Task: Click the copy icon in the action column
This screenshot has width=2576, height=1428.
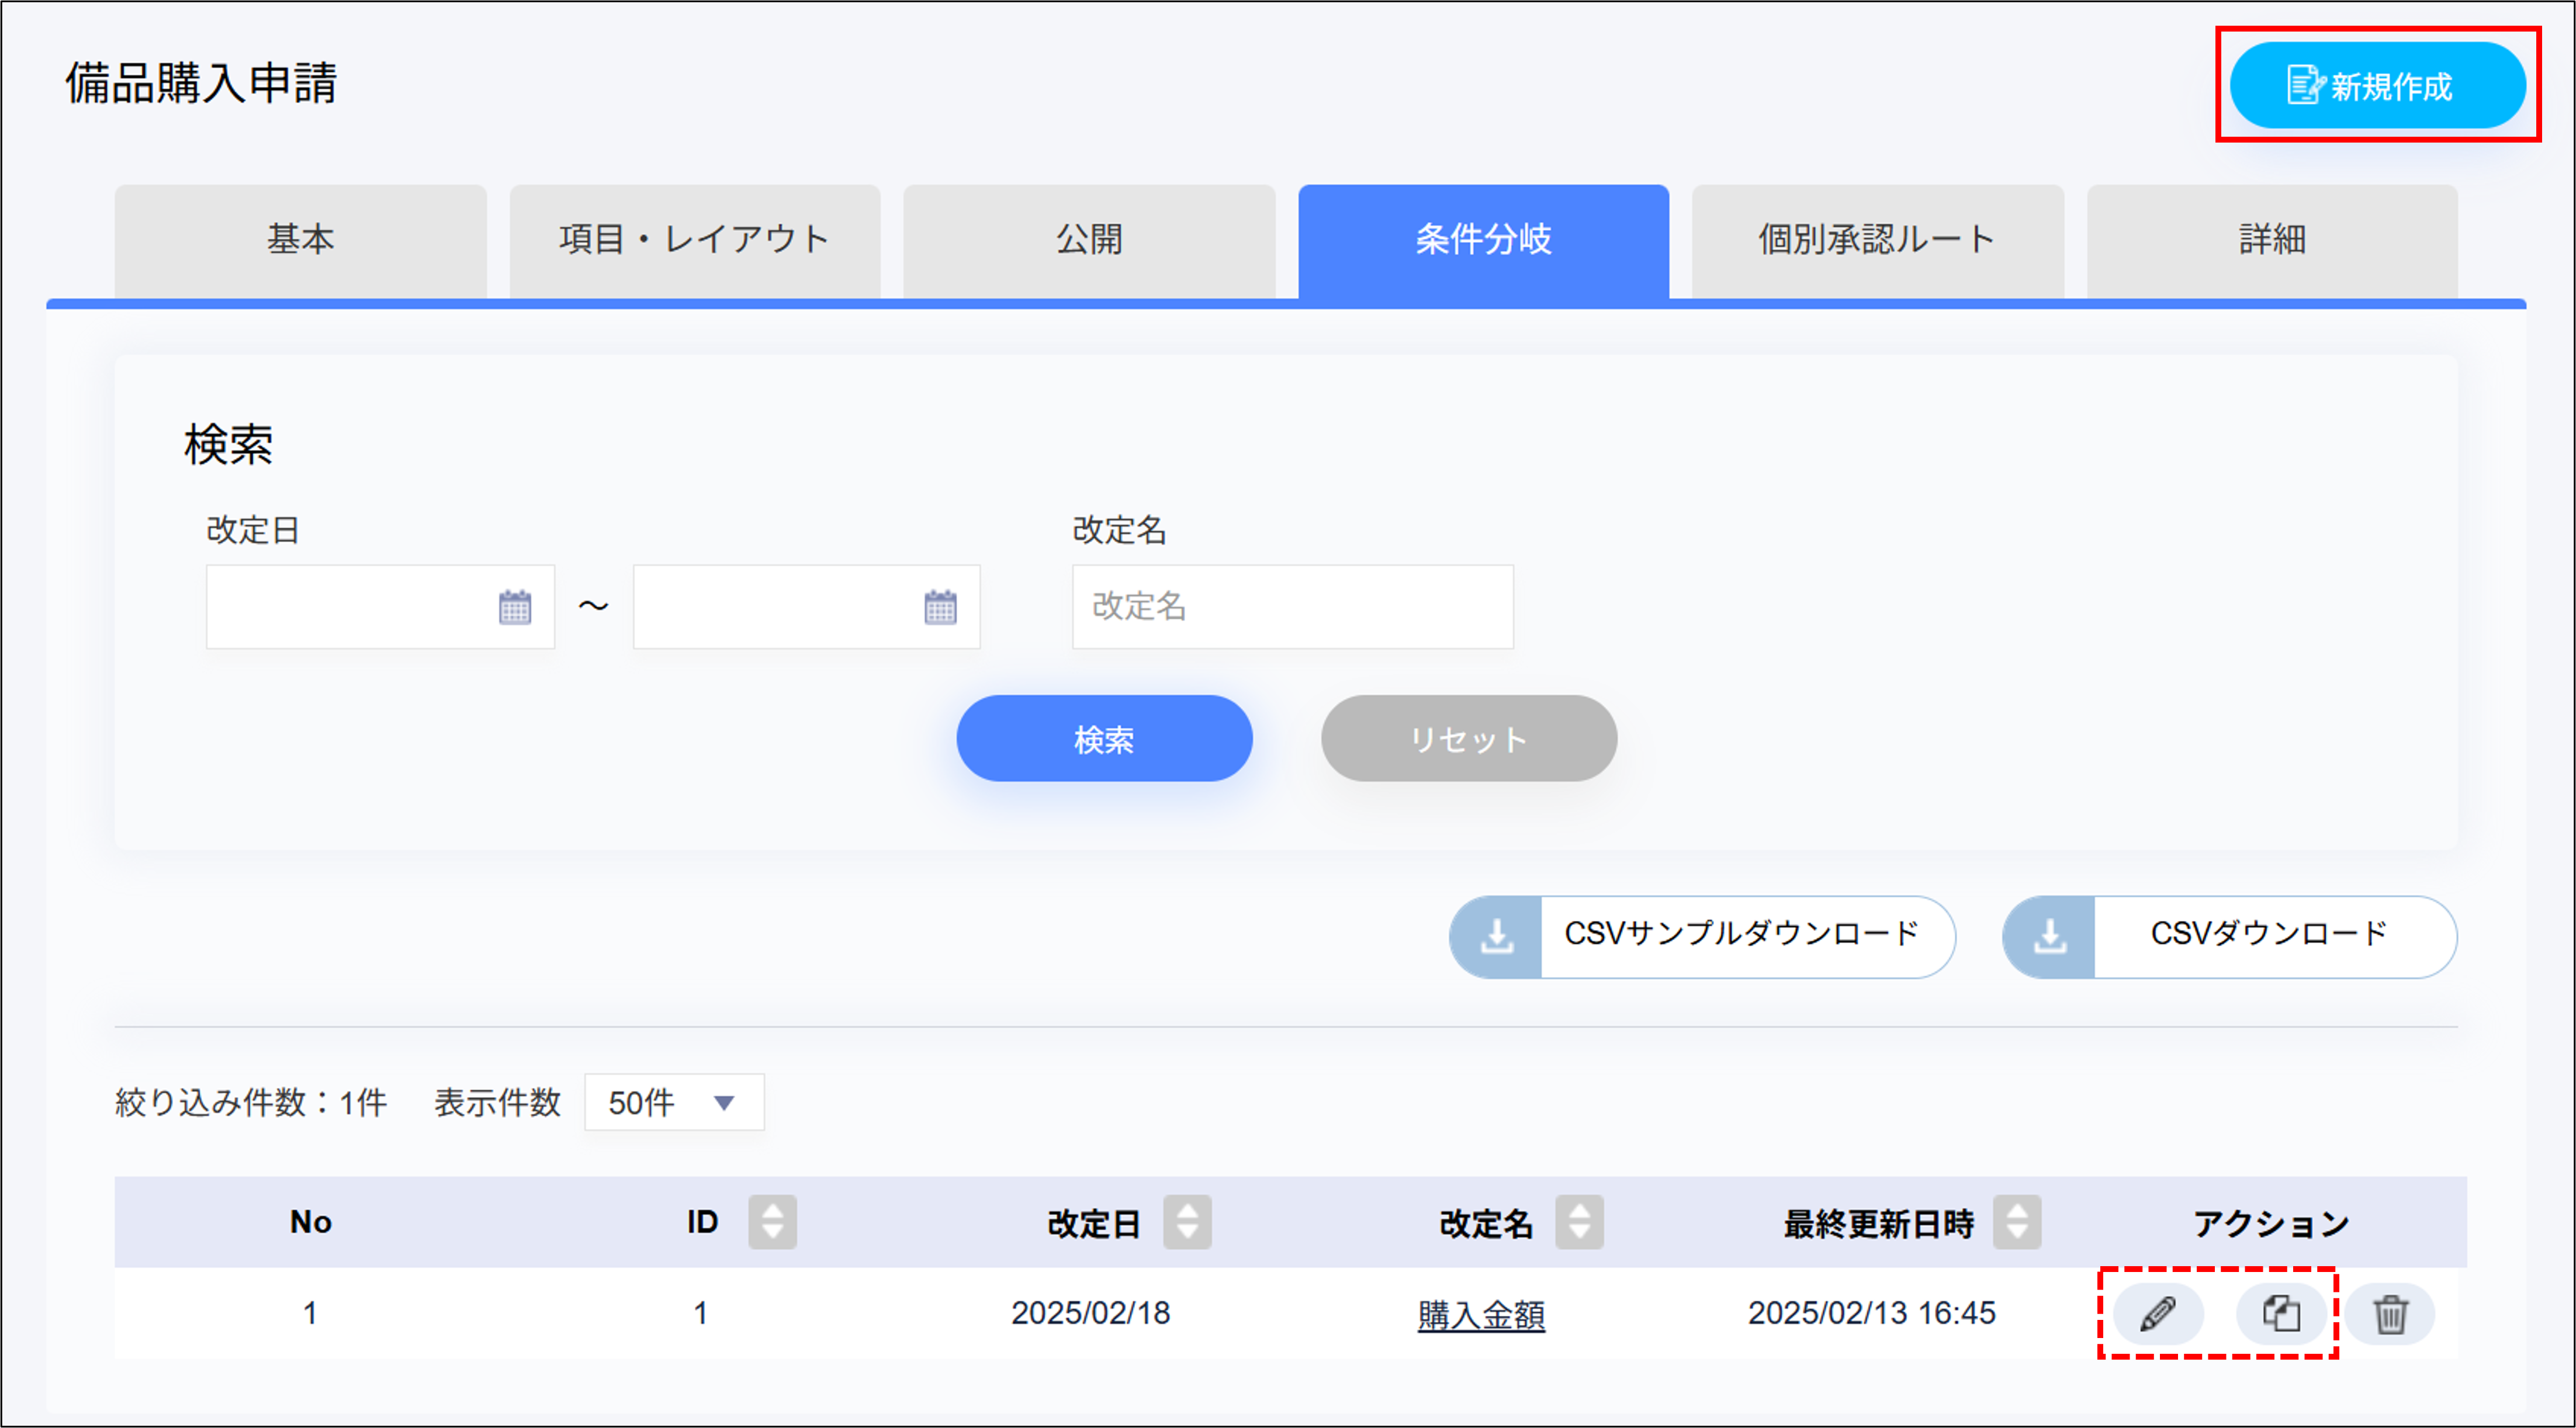Action: pos(2281,1313)
